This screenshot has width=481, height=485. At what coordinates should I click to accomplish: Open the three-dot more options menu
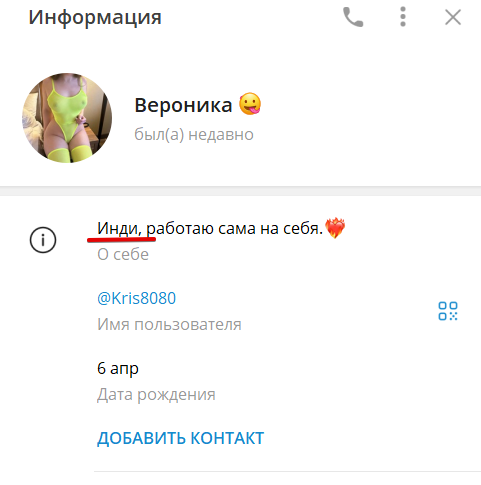click(x=403, y=17)
